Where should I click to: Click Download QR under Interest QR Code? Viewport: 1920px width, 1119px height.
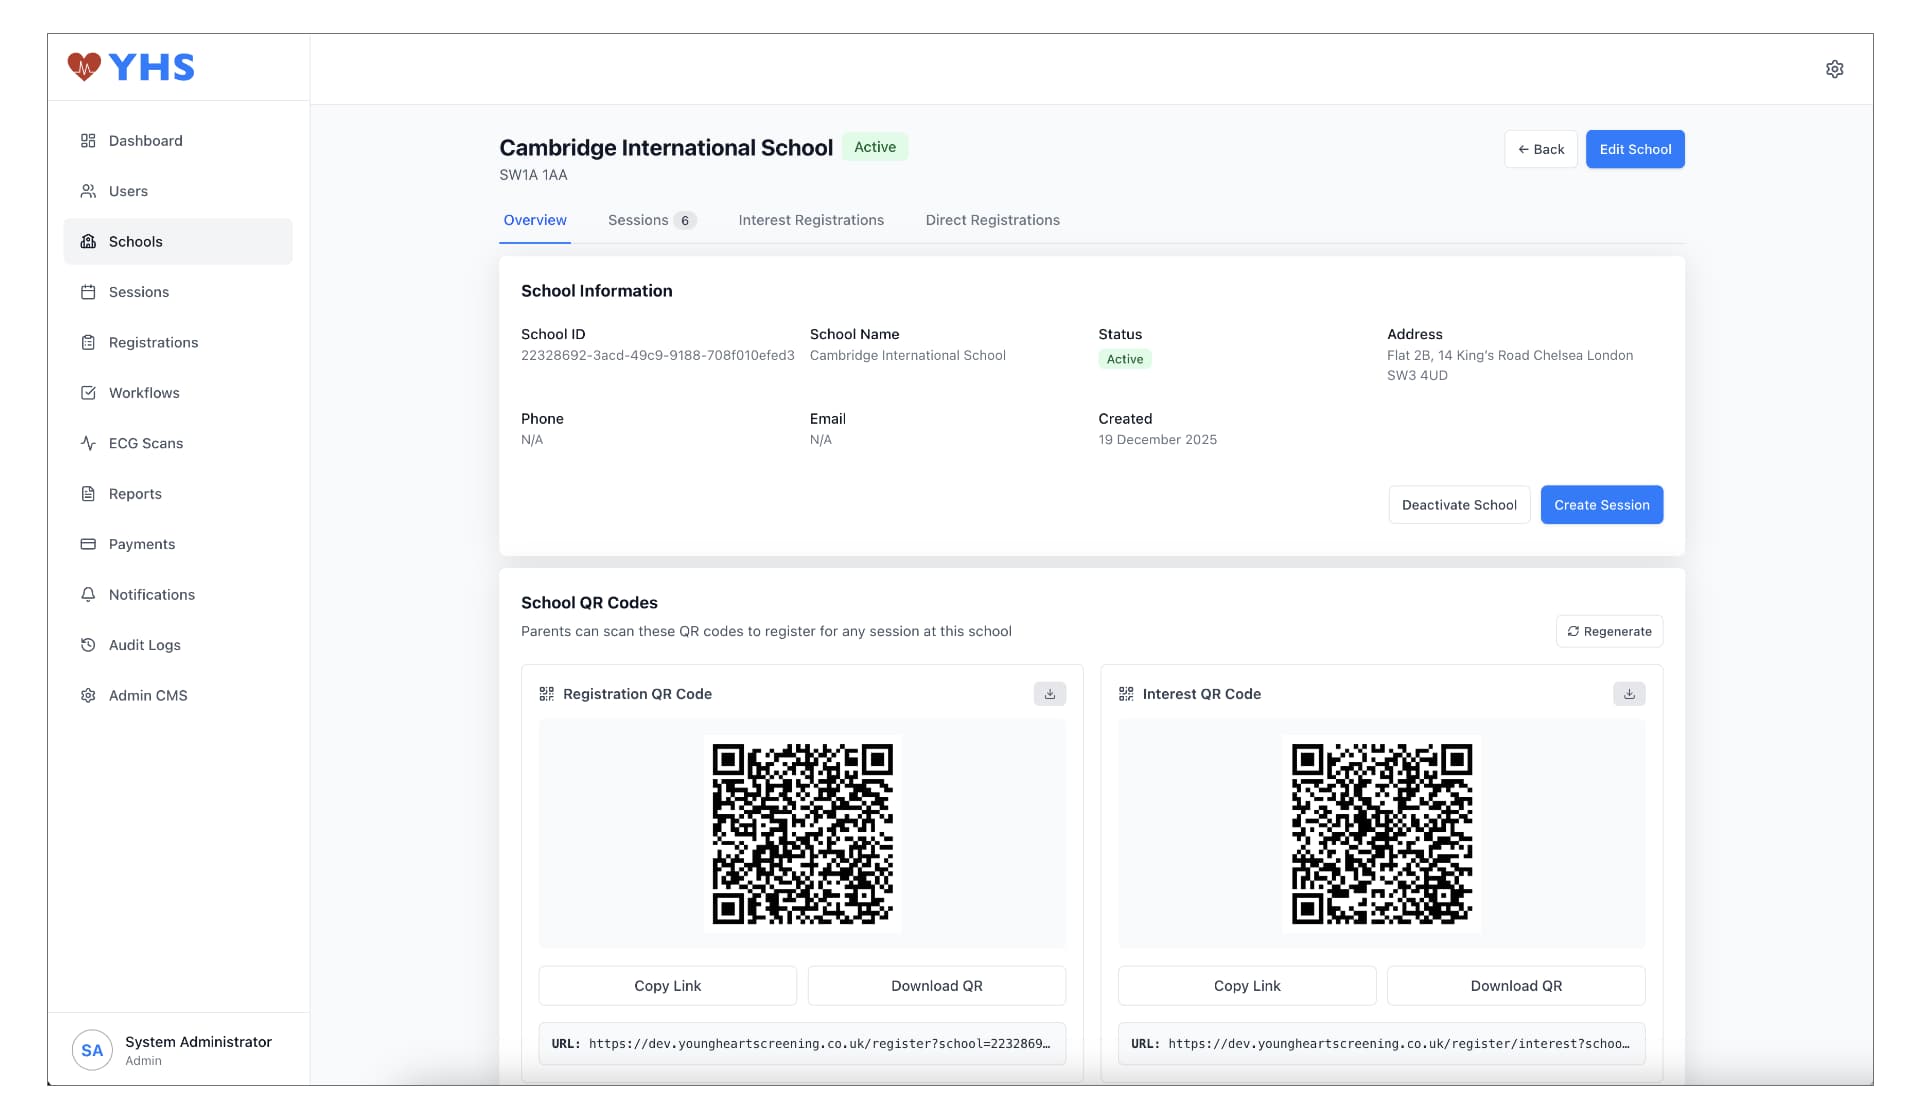tap(1516, 986)
